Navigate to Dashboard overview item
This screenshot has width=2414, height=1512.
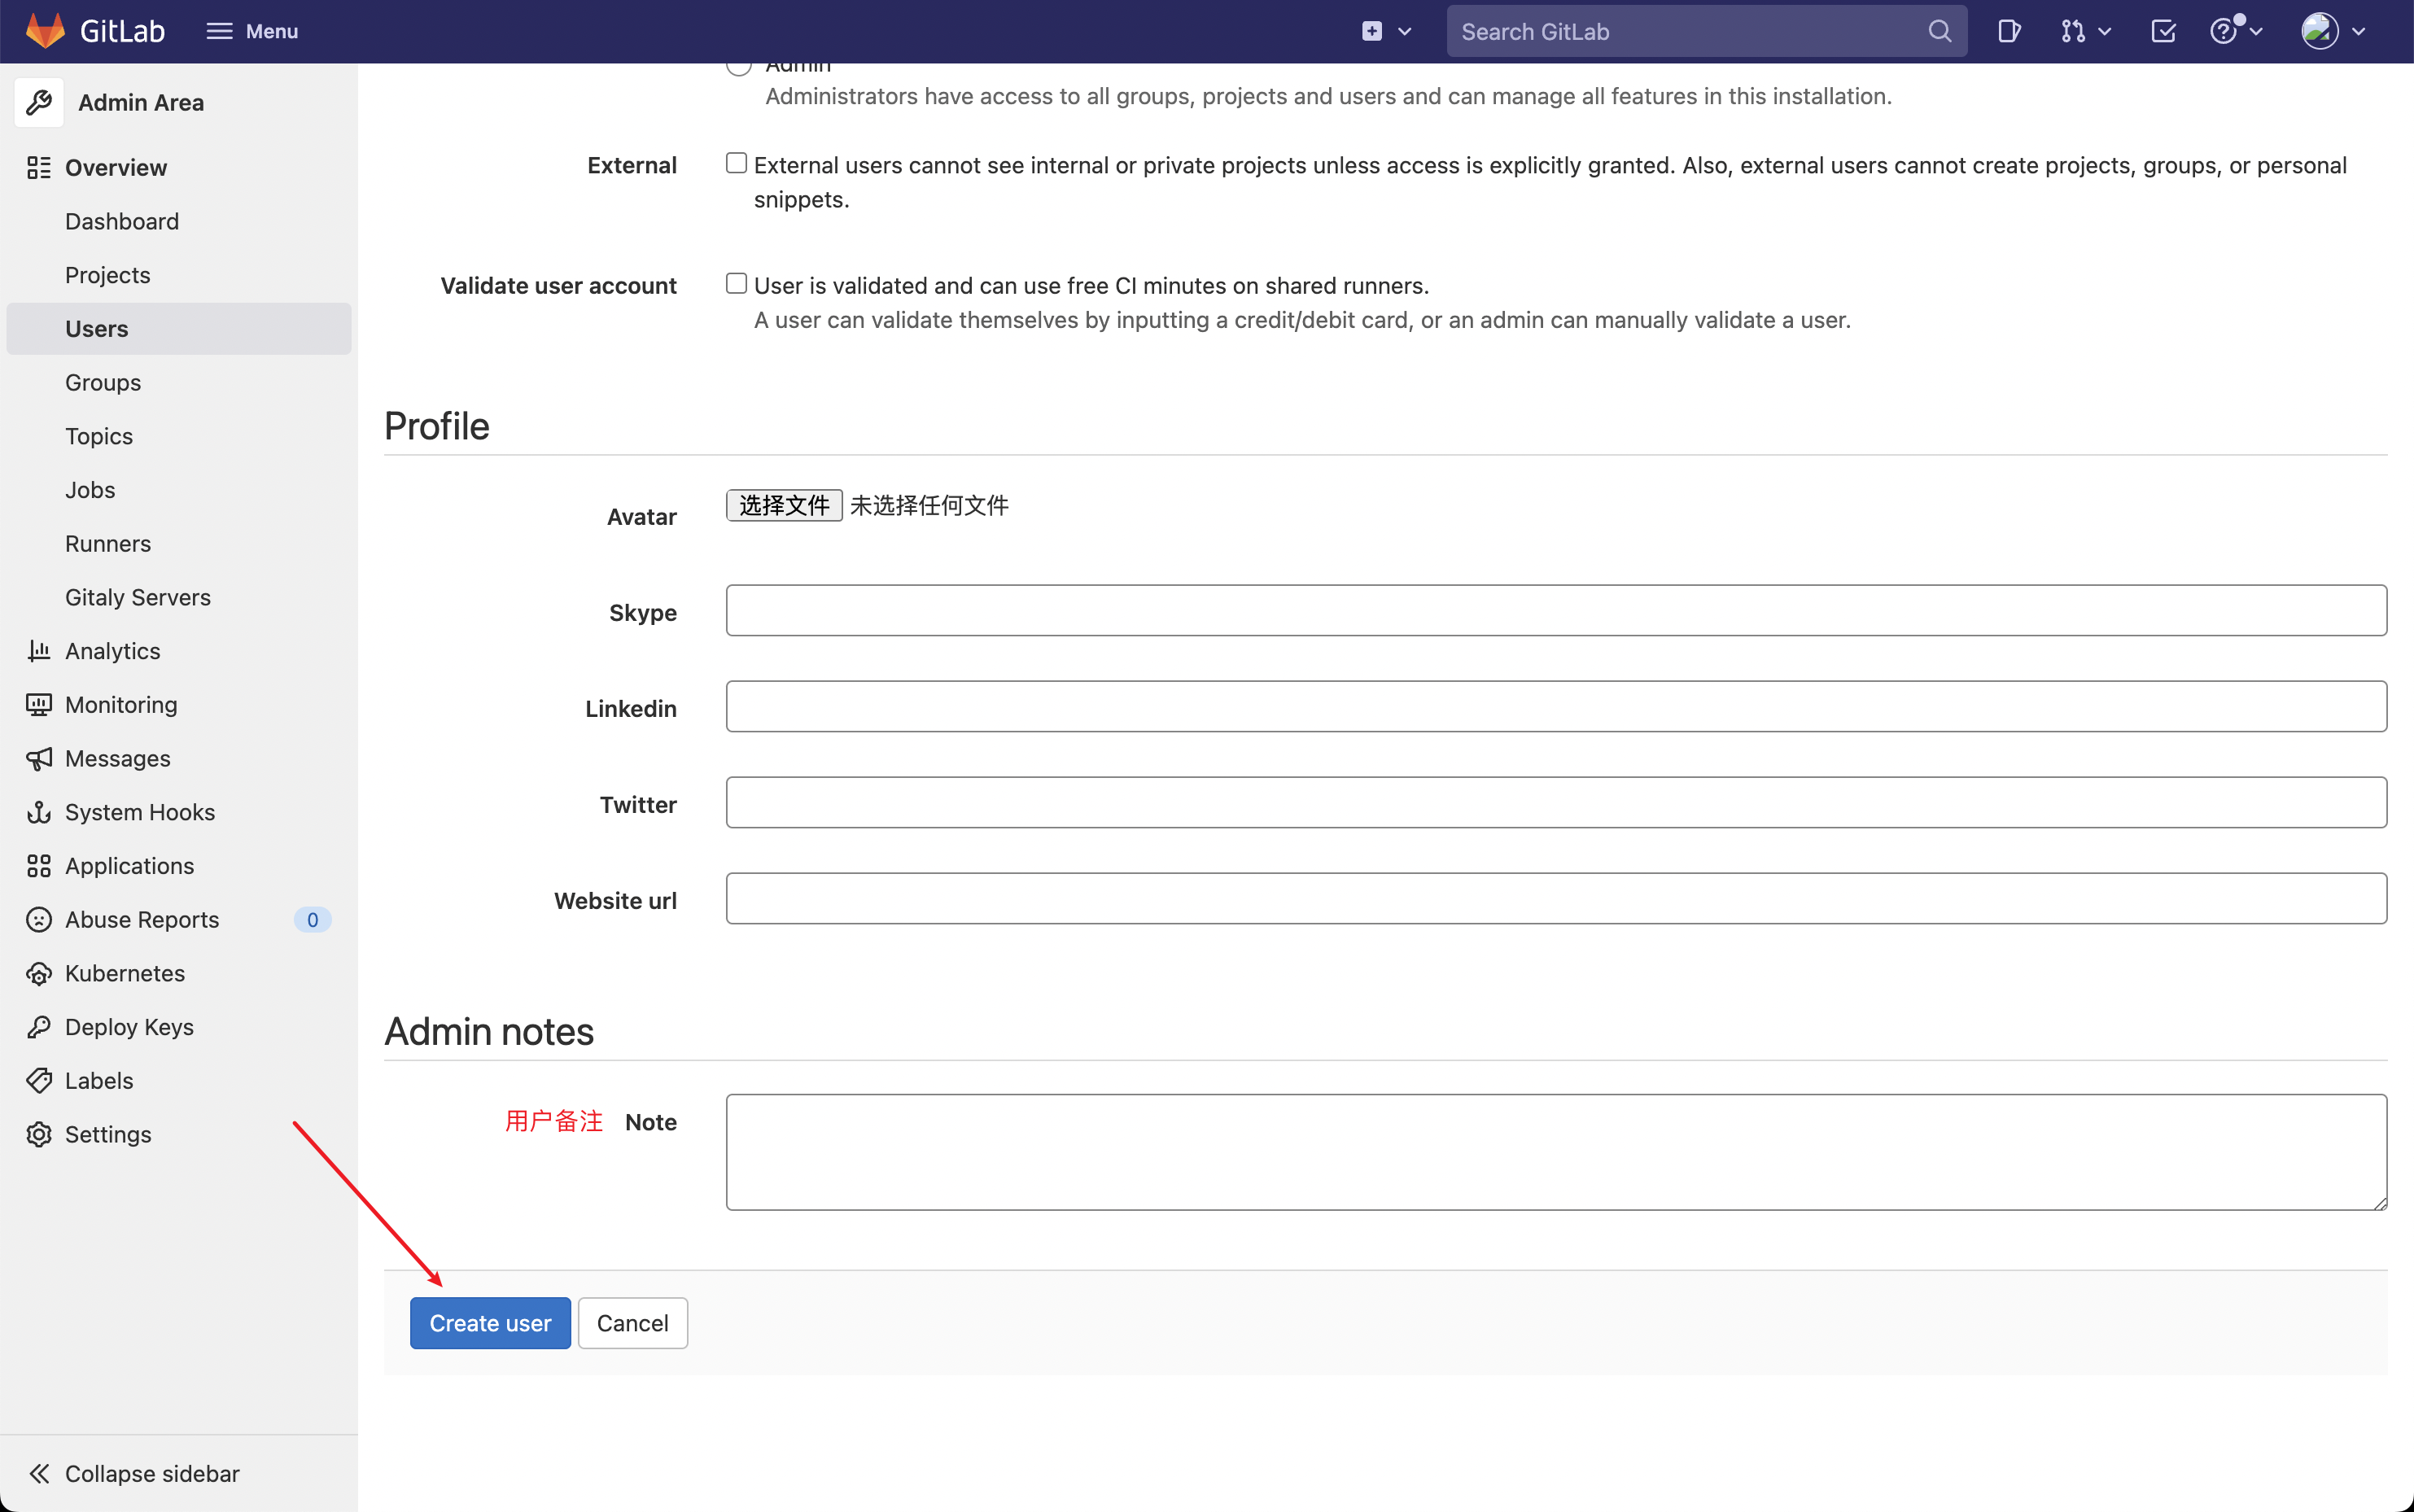pos(122,220)
